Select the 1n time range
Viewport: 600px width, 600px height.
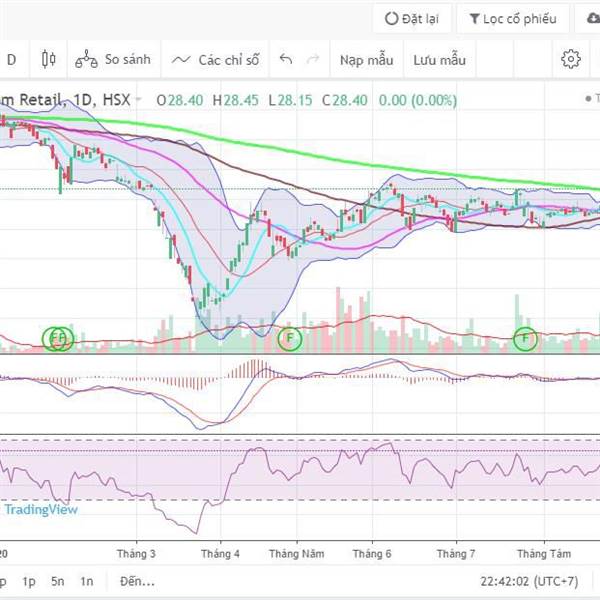[87, 581]
